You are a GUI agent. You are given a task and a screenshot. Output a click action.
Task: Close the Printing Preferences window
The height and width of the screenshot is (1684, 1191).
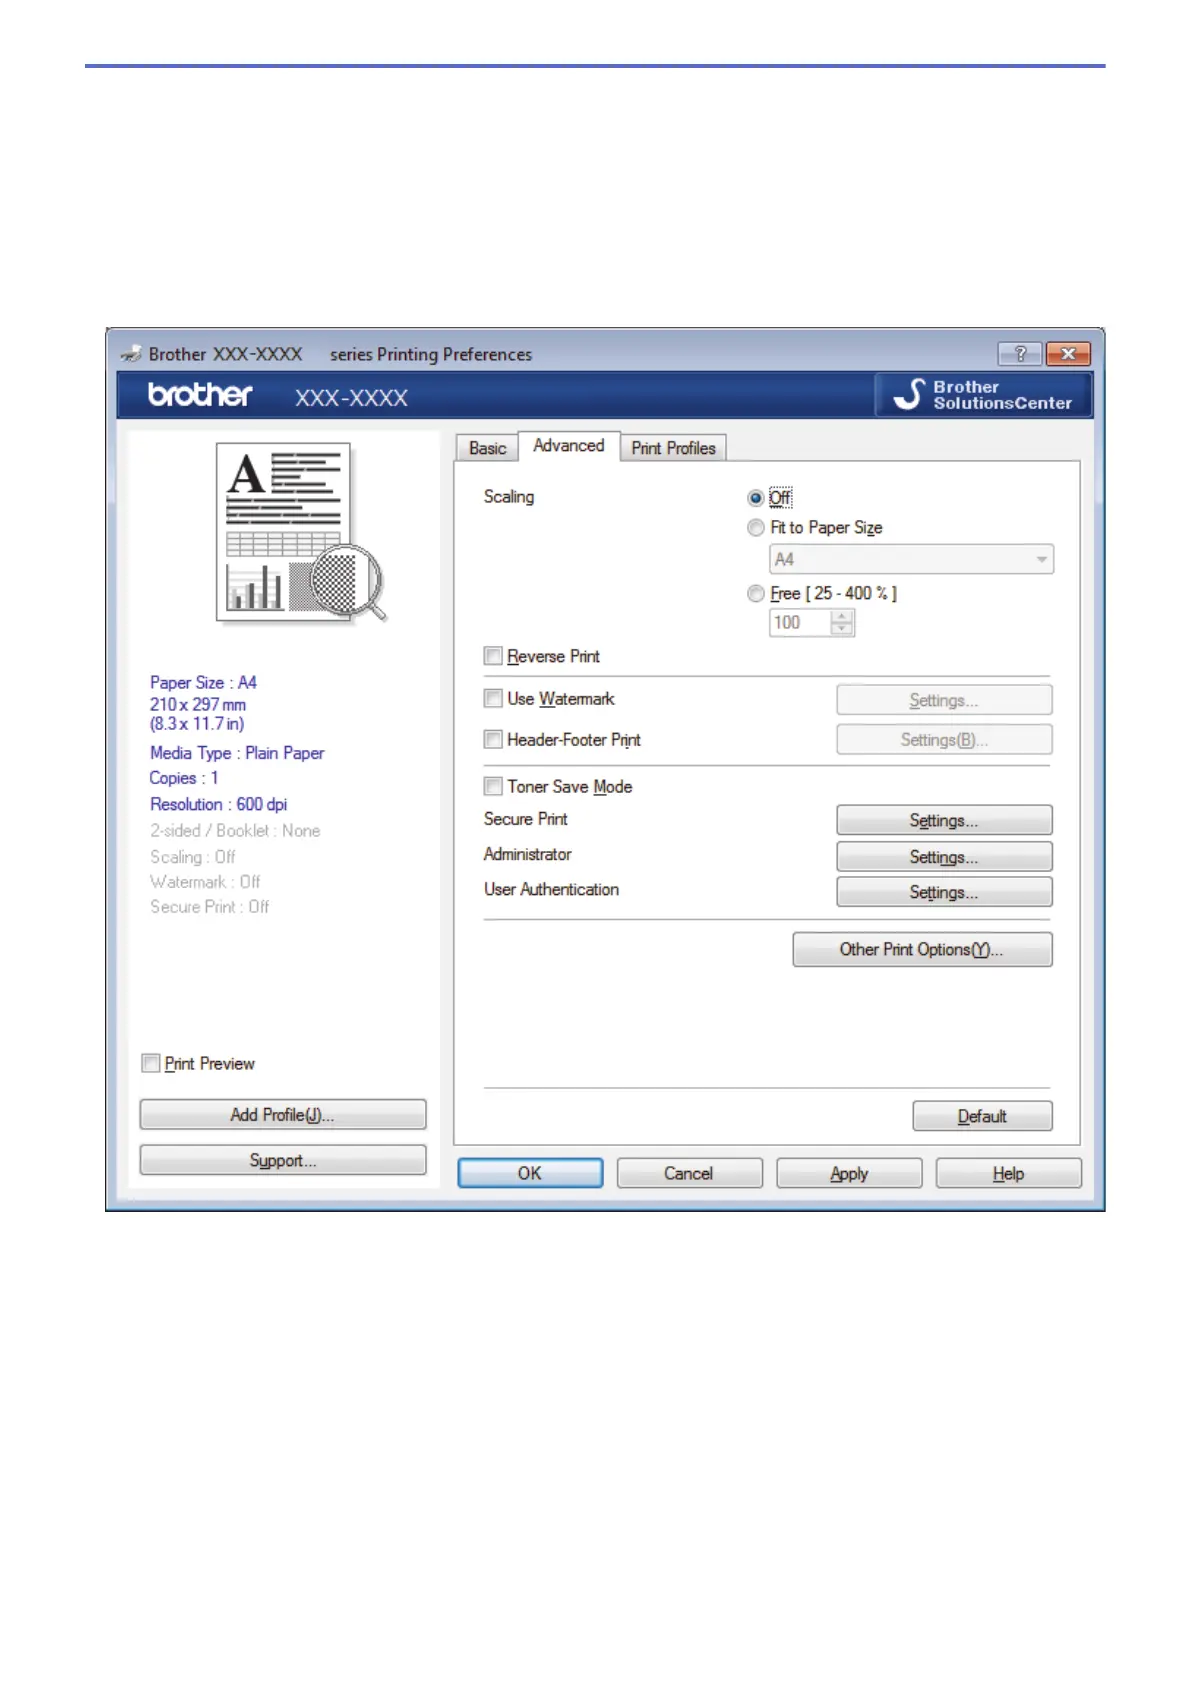(x=1068, y=354)
